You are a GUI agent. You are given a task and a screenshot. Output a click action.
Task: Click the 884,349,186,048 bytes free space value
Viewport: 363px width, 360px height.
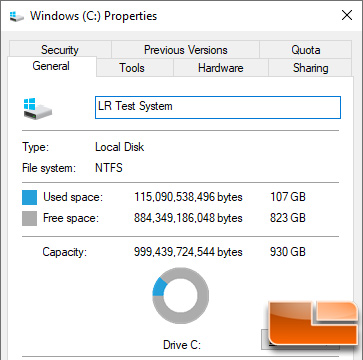[188, 218]
